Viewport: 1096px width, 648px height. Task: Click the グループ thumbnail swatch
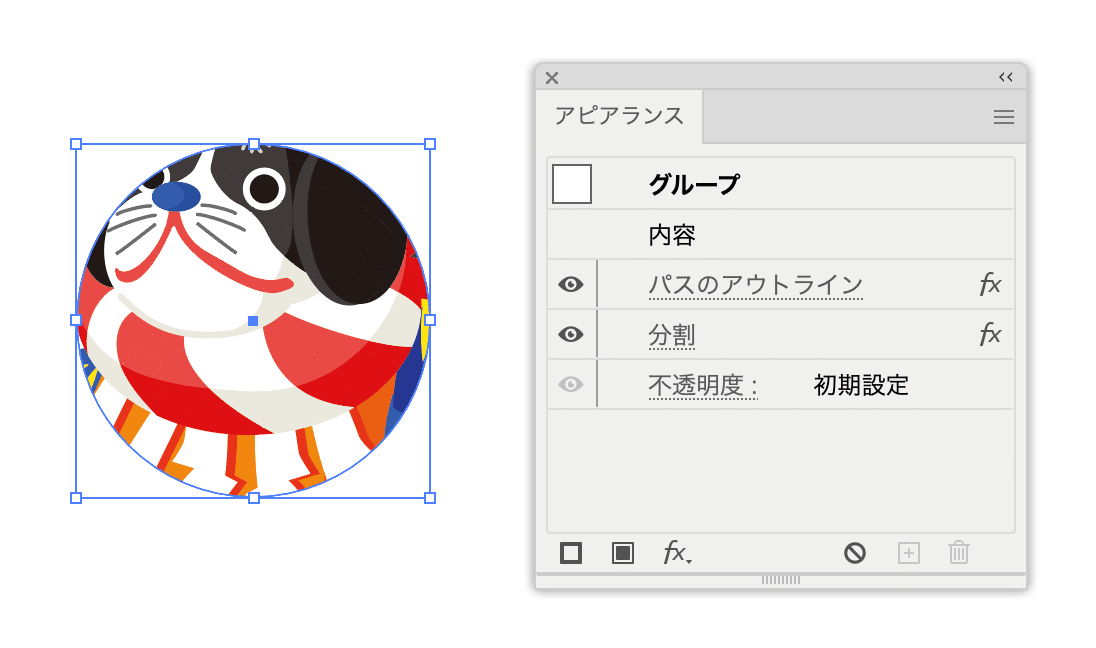572,184
